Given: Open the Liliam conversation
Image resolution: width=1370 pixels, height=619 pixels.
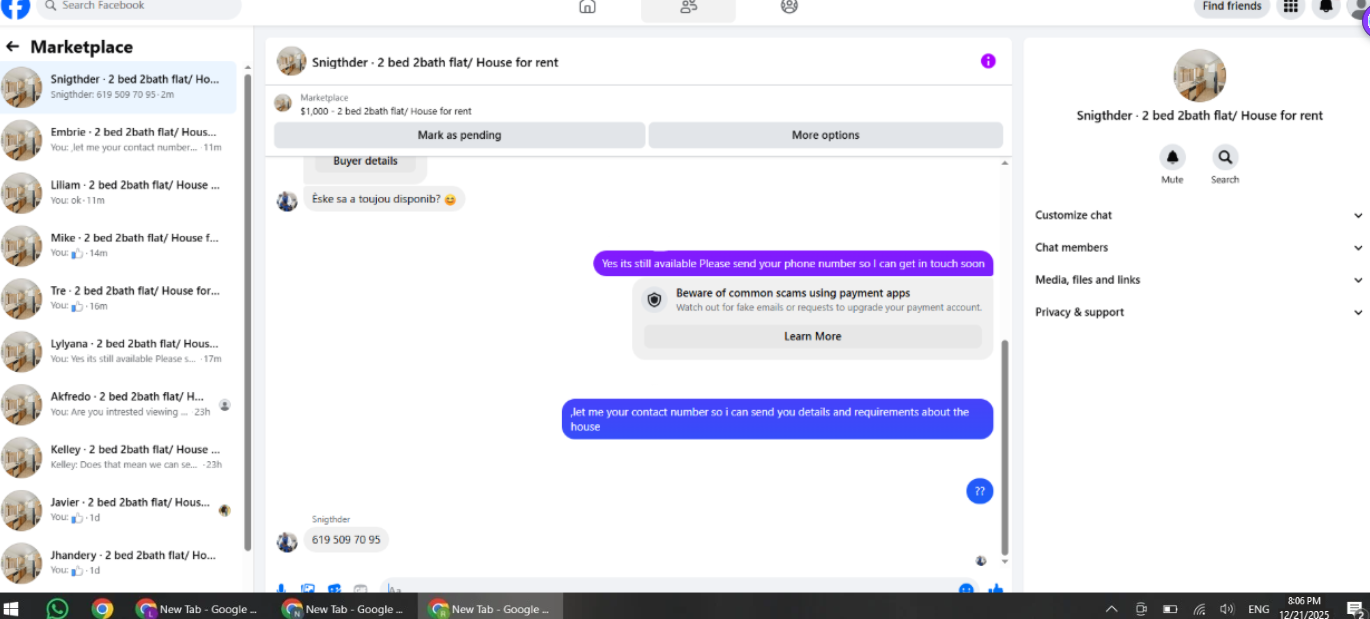Looking at the screenshot, I should (x=119, y=192).
